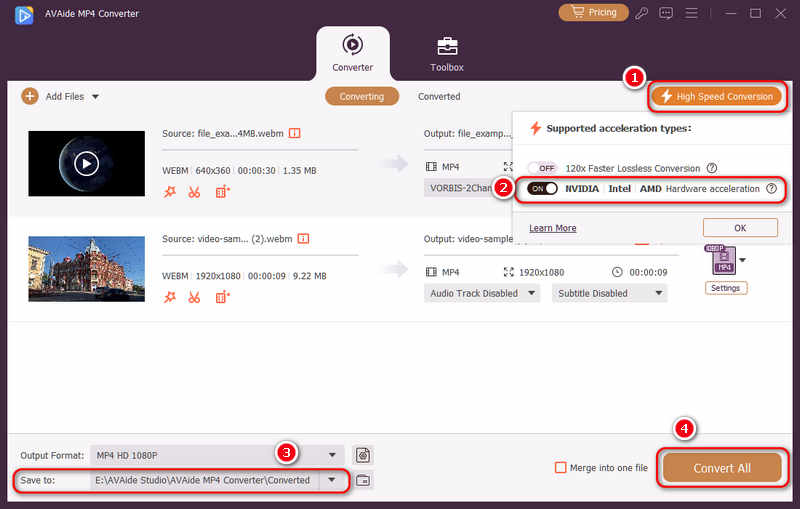800x509 pixels.
Task: Open effects wand for 1920x1080 video
Action: (169, 297)
